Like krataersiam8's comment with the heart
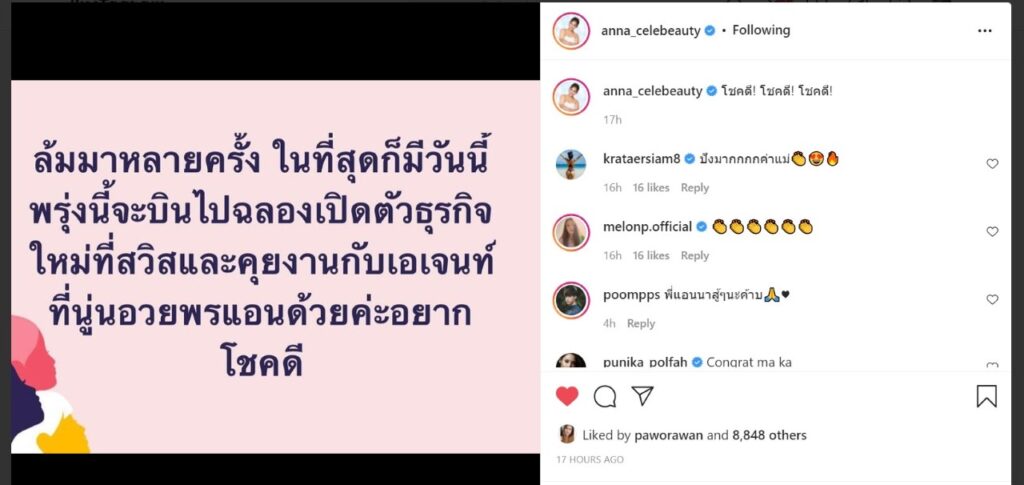Screen dimensions: 1024x485 [992, 164]
